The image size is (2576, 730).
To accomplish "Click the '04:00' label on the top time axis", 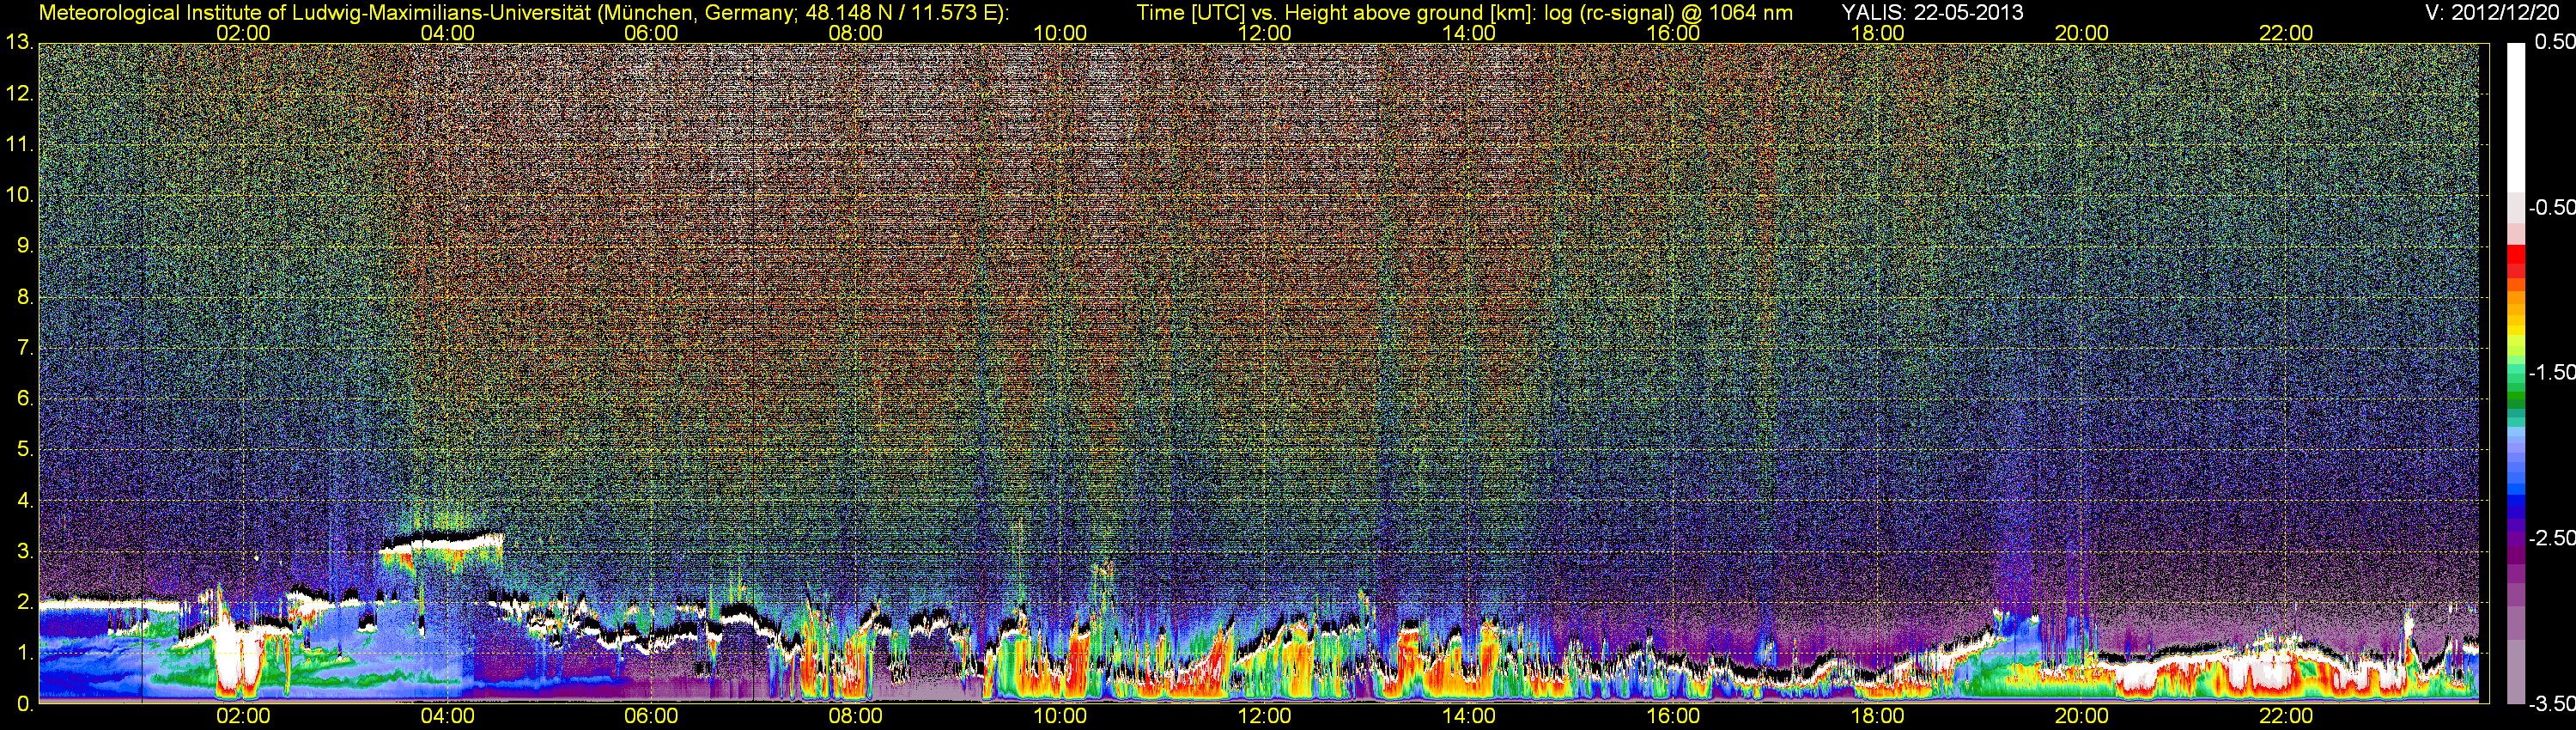I will point(447,33).
